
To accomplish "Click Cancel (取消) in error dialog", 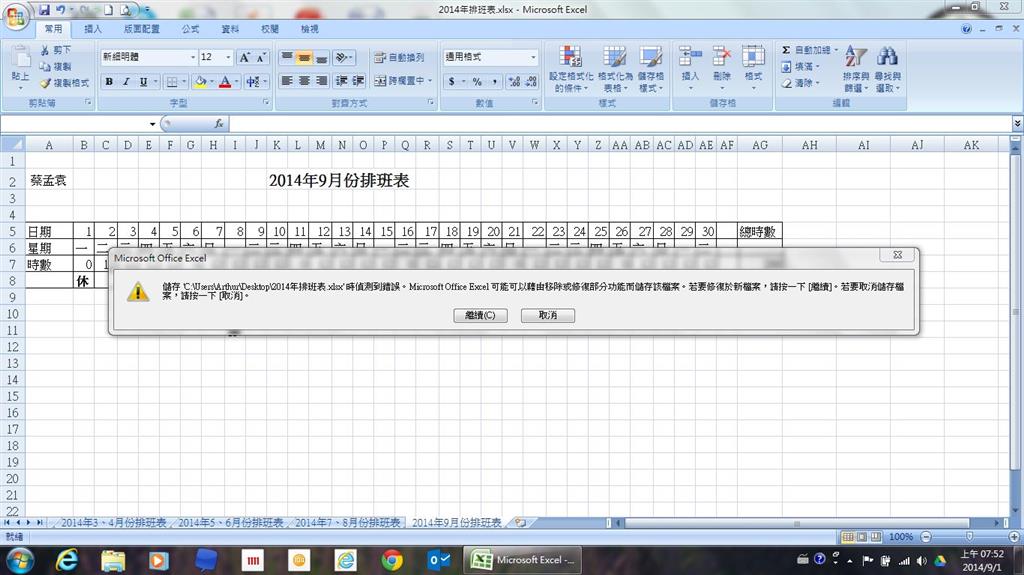I will tap(548, 316).
